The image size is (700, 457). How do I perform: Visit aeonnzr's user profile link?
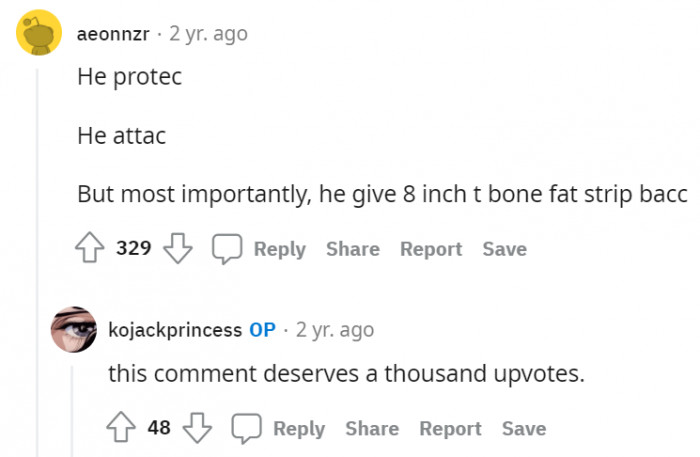point(113,34)
